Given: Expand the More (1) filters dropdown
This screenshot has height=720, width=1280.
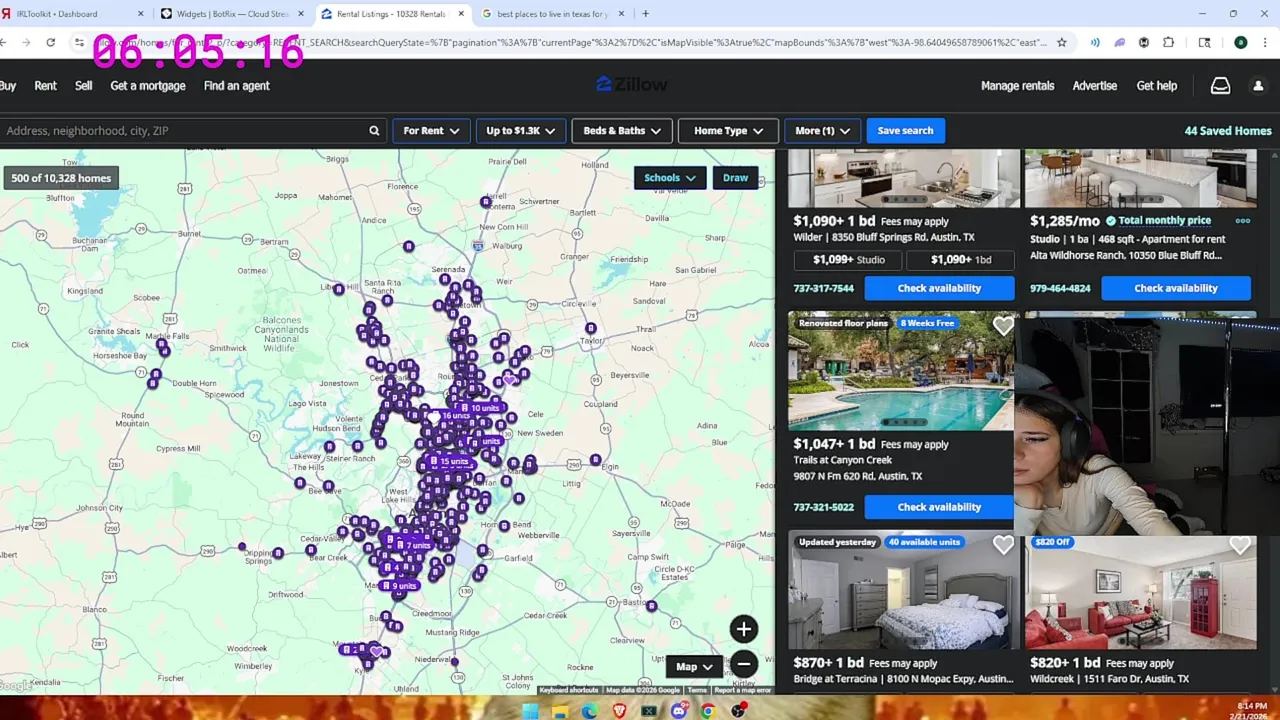Looking at the screenshot, I should [822, 131].
